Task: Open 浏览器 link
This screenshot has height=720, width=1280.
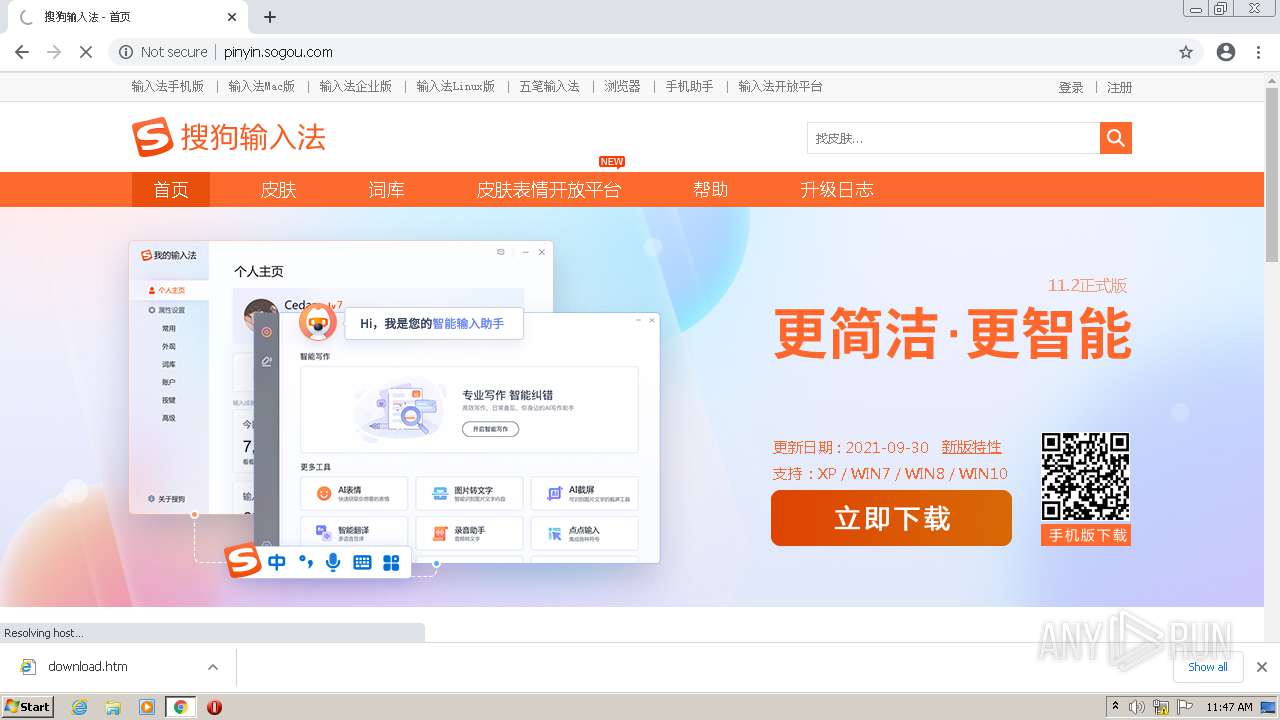Action: (622, 87)
